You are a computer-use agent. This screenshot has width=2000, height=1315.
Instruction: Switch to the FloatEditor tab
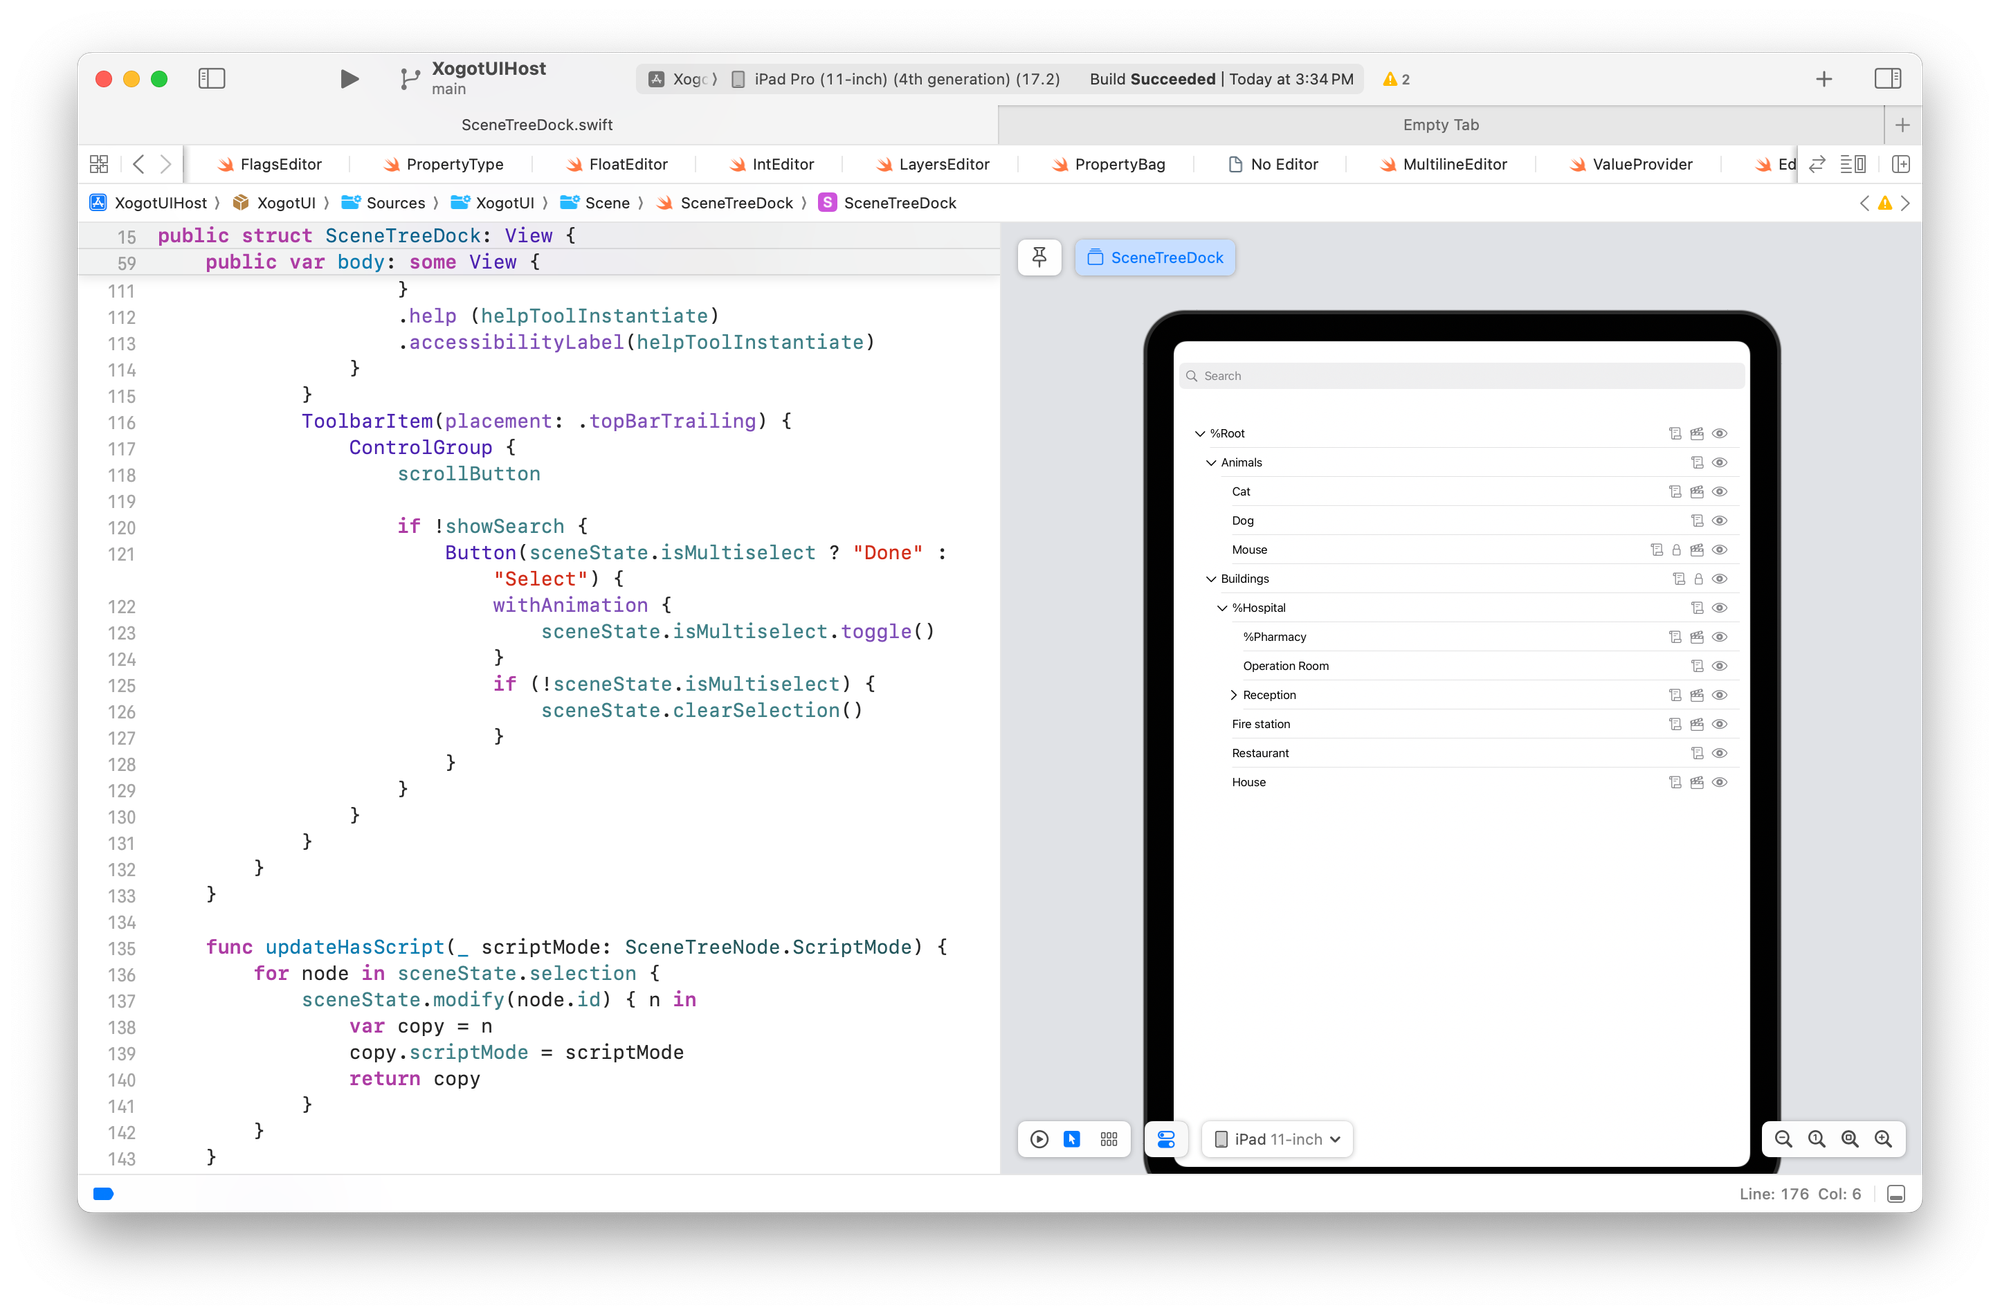coord(627,164)
